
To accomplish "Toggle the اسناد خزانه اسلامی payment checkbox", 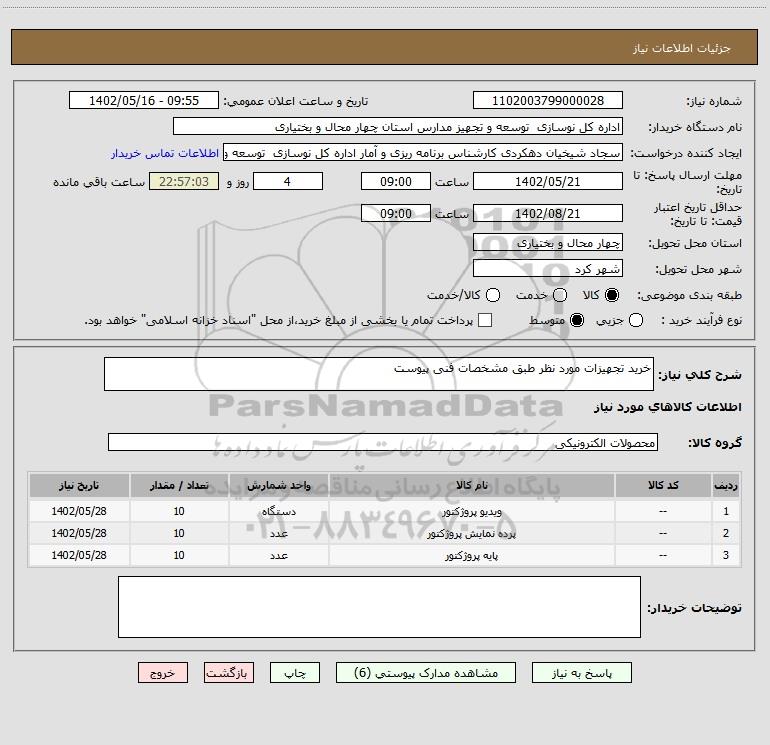I will pos(485,320).
